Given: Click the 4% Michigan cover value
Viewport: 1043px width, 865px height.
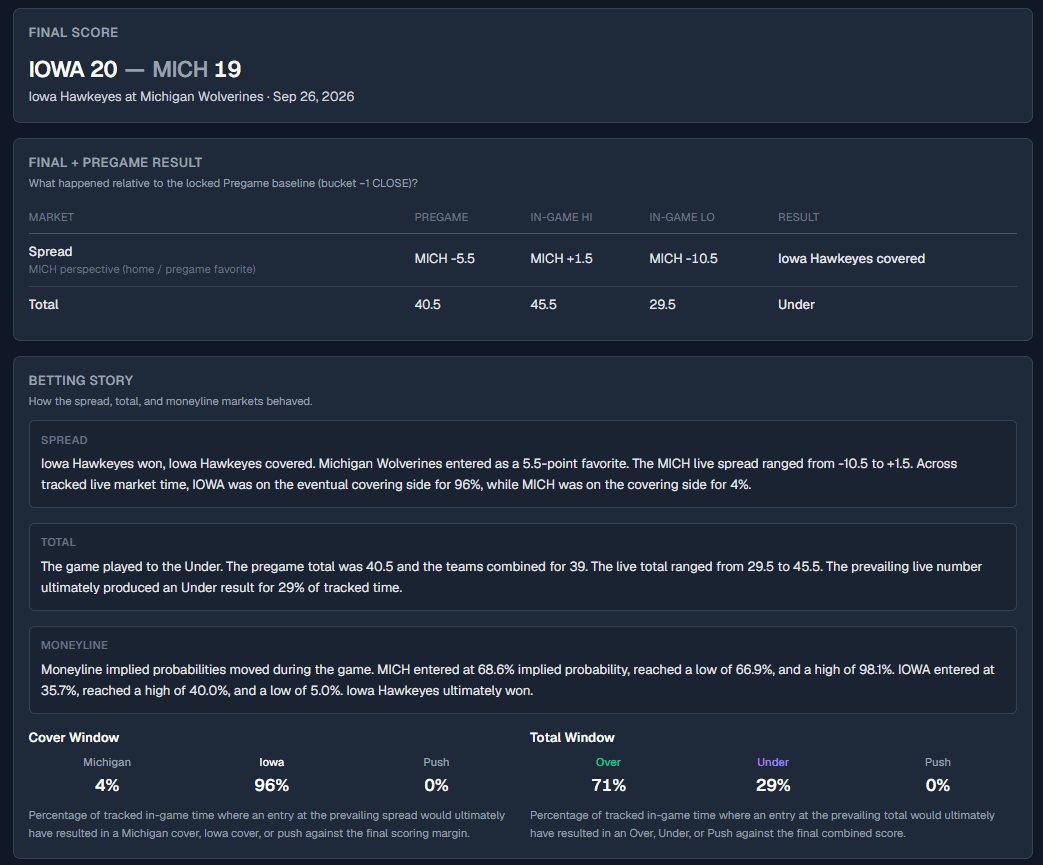Looking at the screenshot, I should click(x=107, y=785).
